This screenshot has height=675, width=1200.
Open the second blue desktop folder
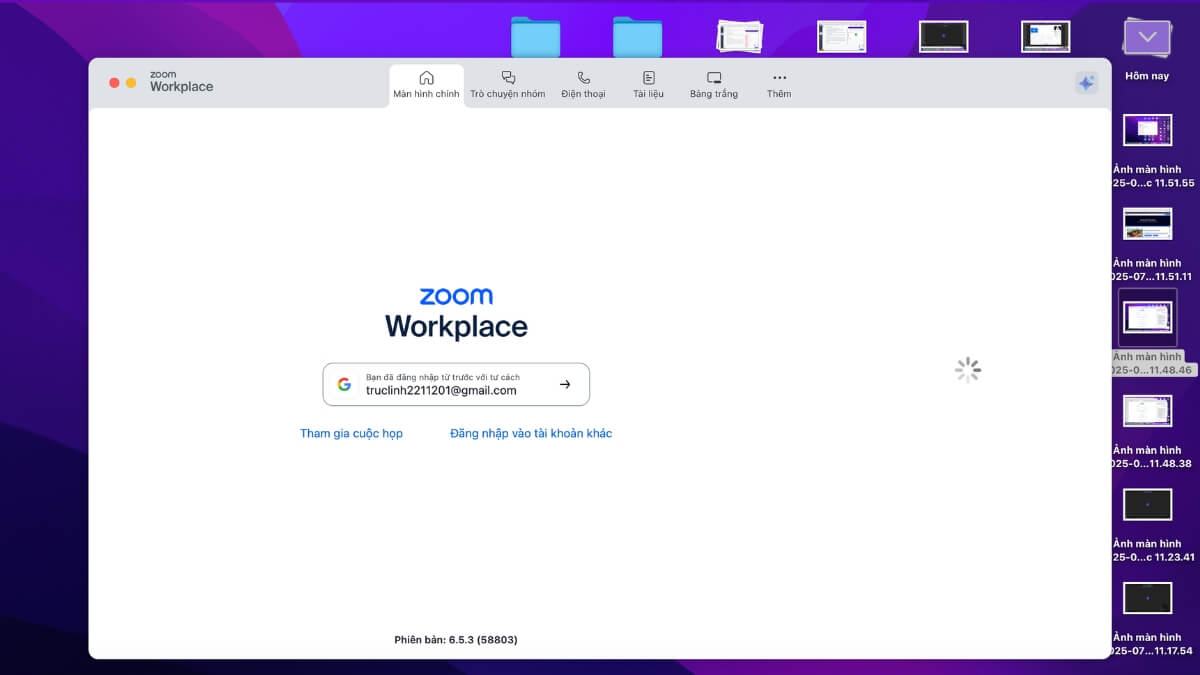pyautogui.click(x=637, y=37)
